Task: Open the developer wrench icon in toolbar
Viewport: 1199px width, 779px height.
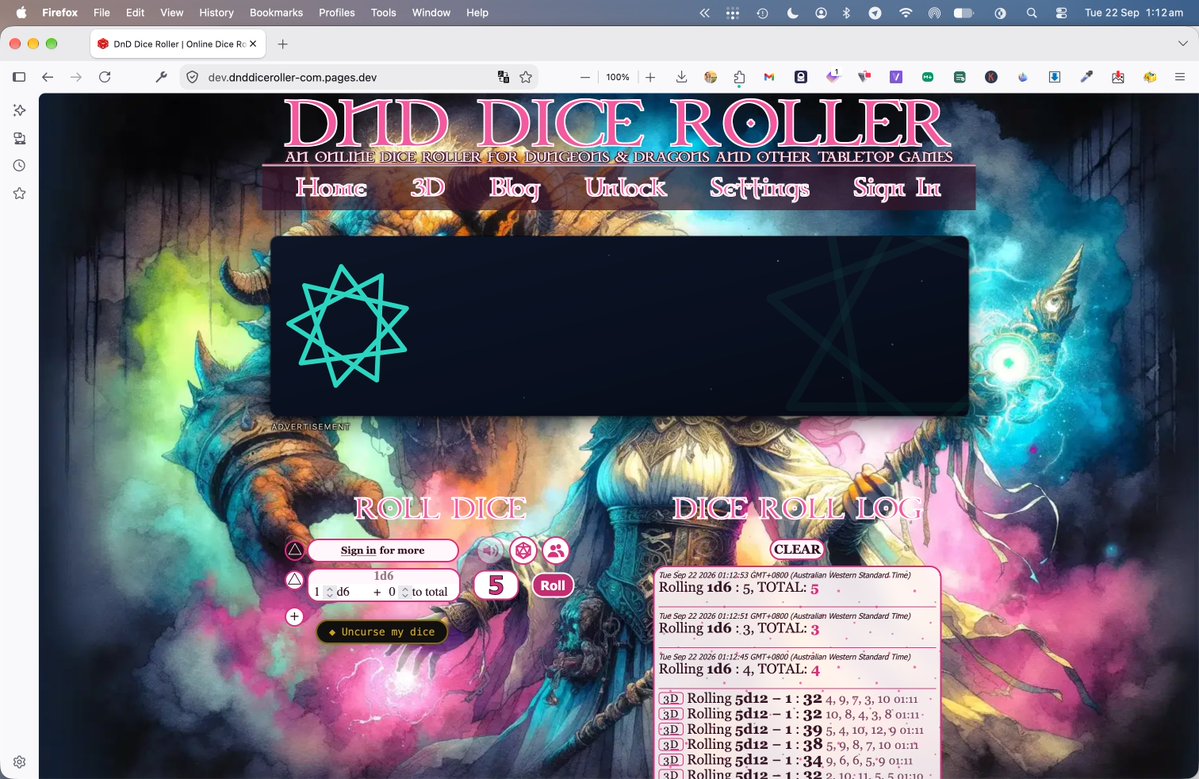Action: pyautogui.click(x=161, y=77)
